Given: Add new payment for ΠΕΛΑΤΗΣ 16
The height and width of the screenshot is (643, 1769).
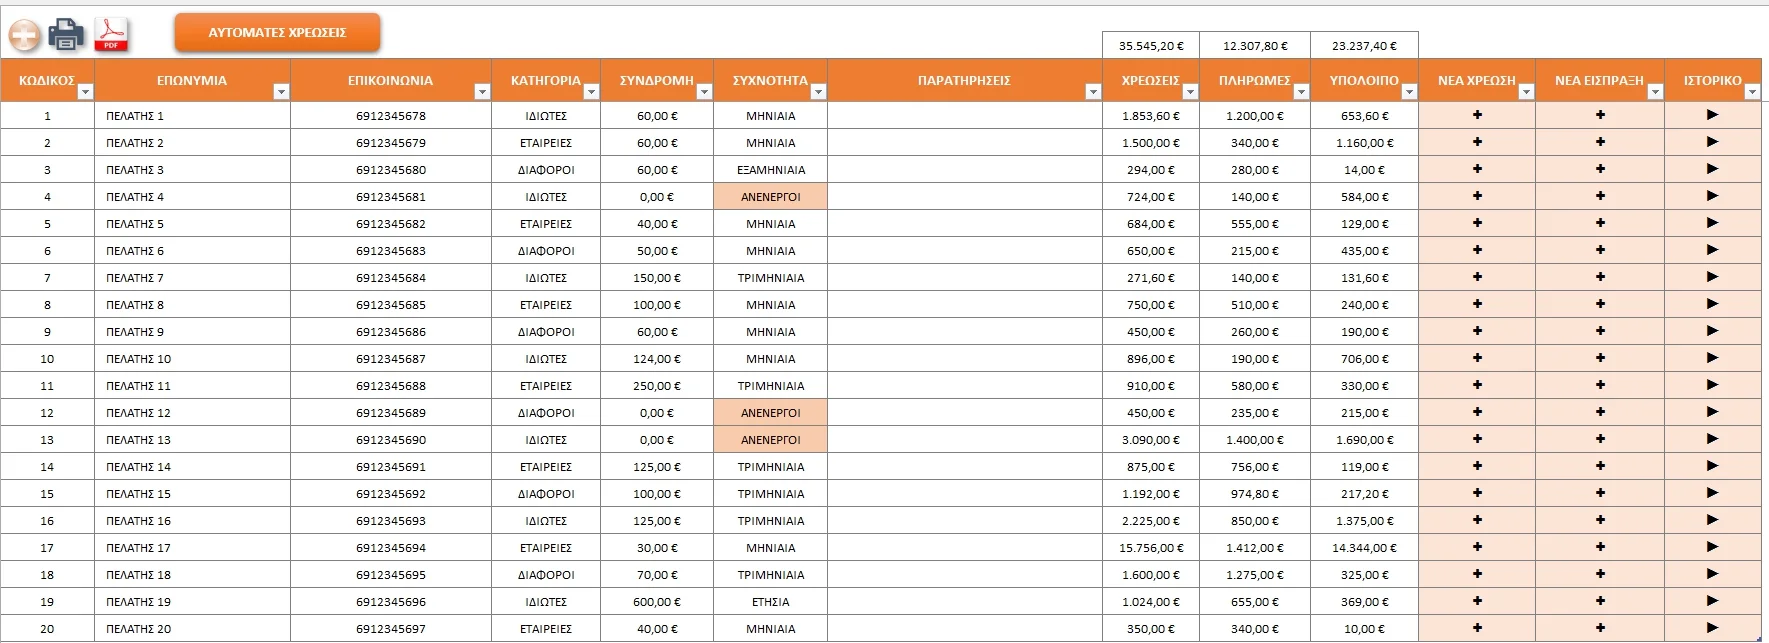Looking at the screenshot, I should click(1600, 520).
